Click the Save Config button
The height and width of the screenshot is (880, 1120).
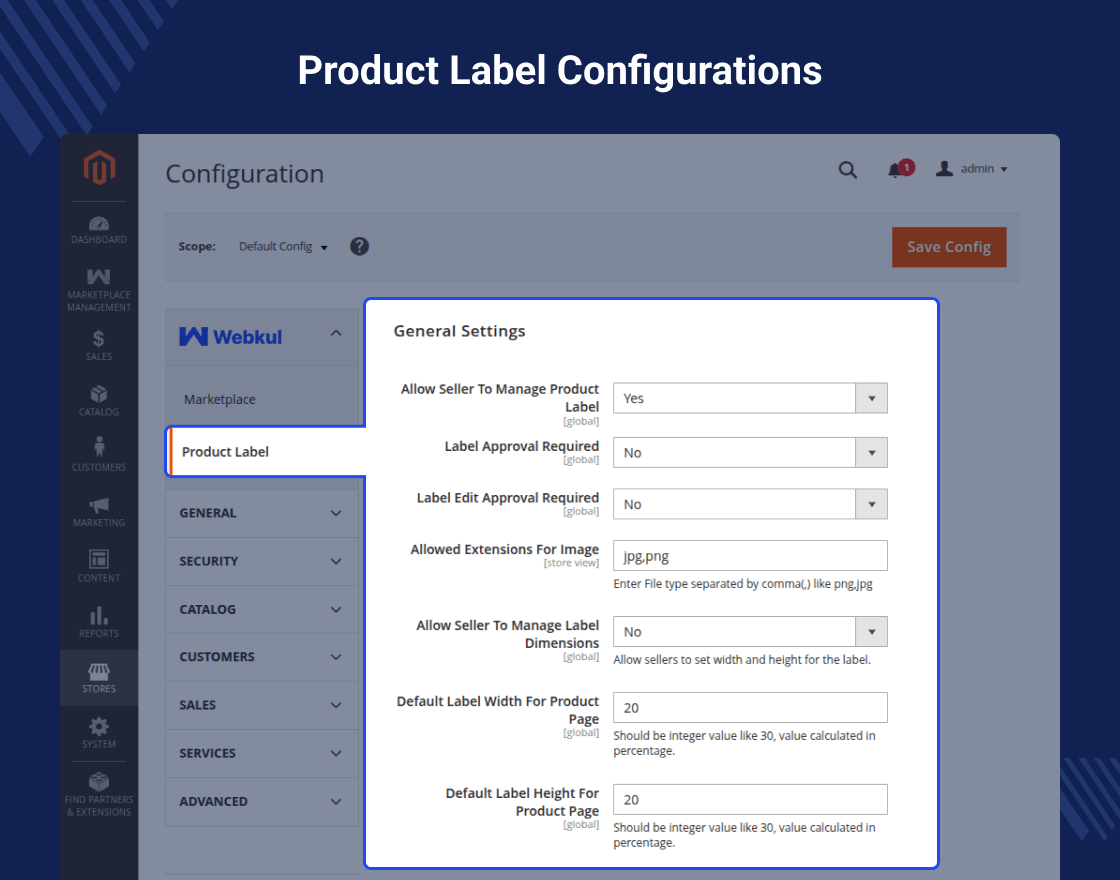coord(949,247)
